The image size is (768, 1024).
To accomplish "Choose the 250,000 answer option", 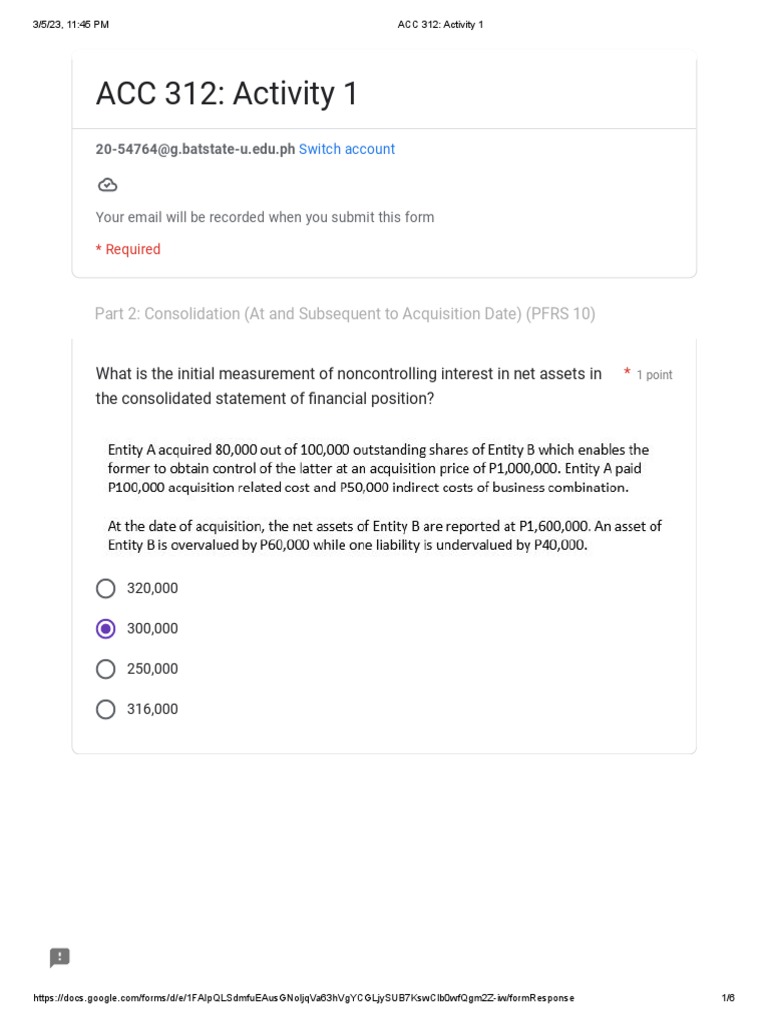I will click(x=106, y=669).
